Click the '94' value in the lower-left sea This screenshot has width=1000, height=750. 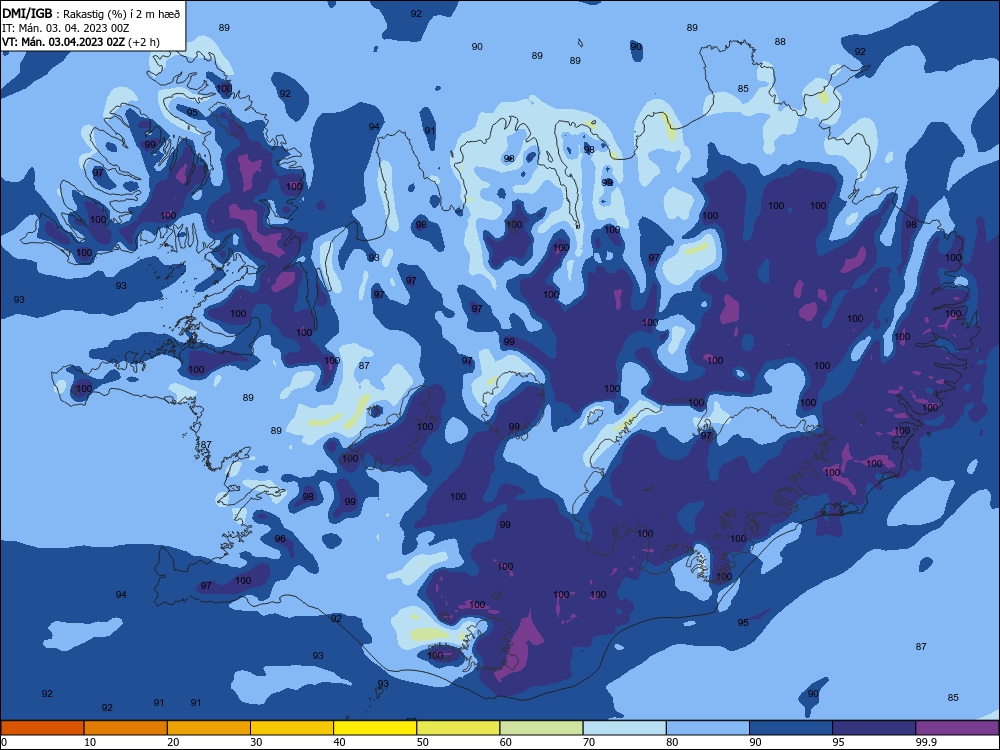click(x=121, y=594)
